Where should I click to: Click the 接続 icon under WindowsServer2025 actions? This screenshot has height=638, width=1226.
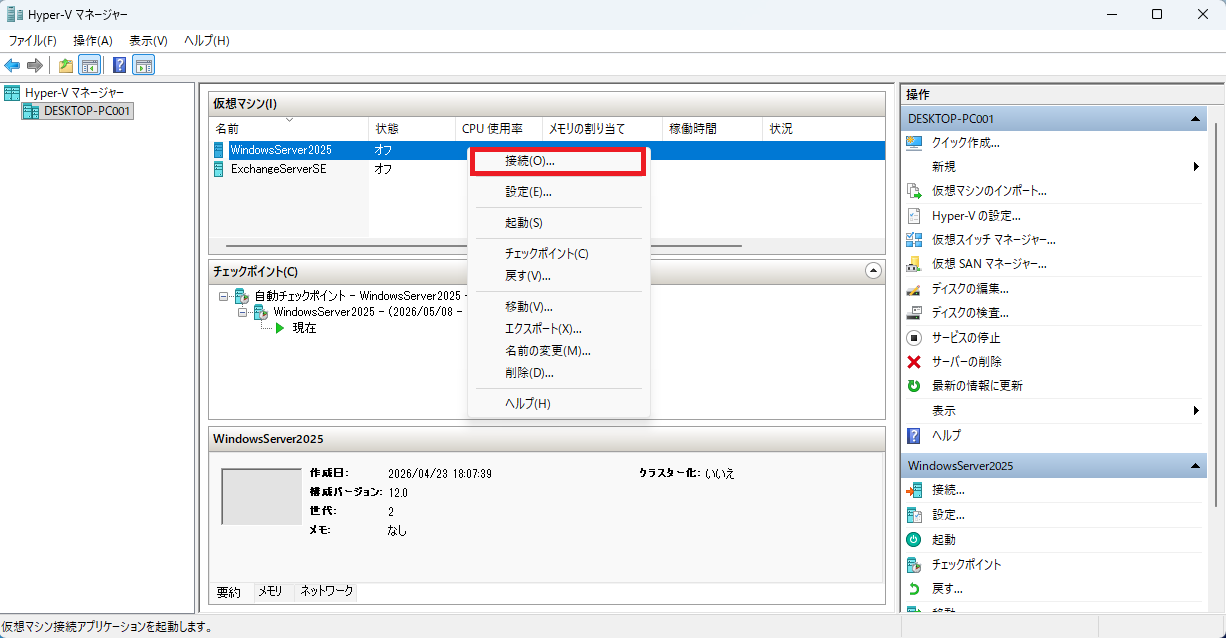coord(913,490)
